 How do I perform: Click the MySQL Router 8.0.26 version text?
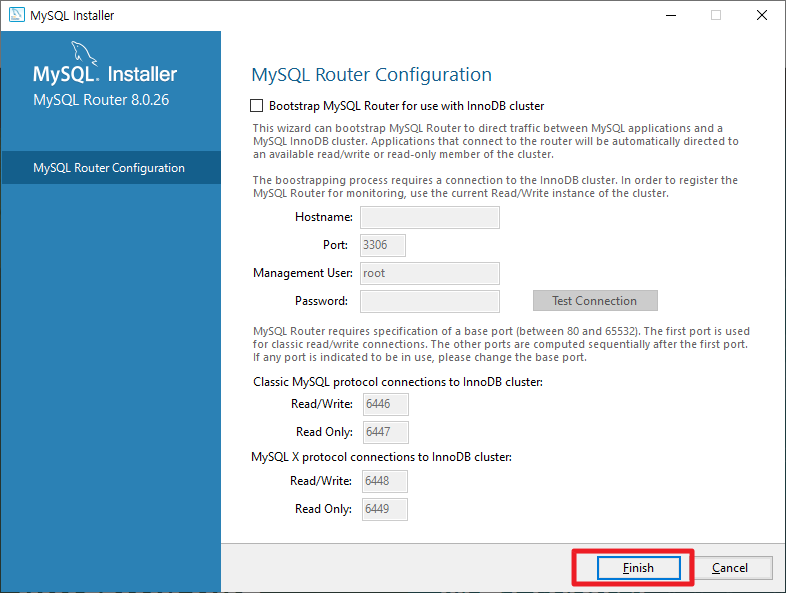pos(101,100)
